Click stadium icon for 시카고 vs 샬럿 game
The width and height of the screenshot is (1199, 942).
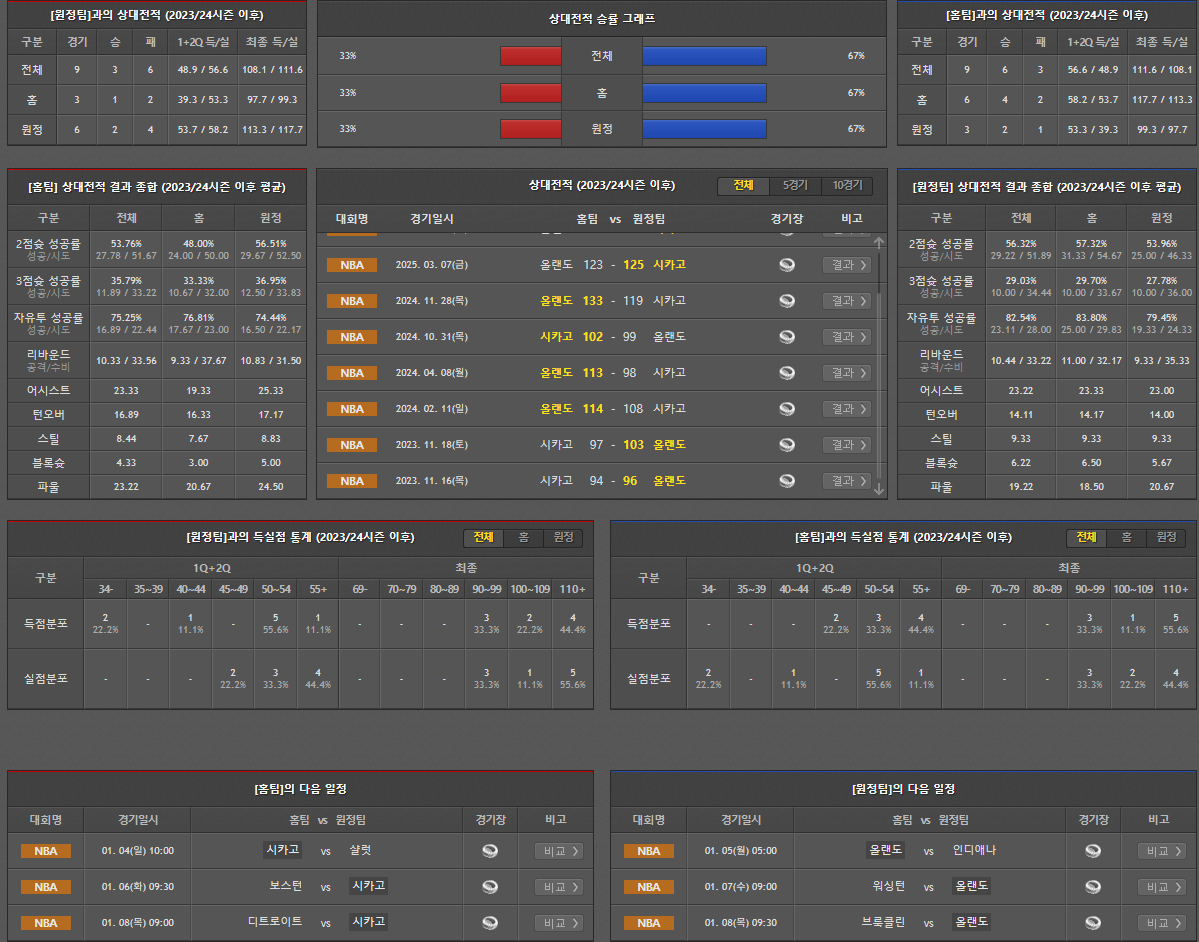tap(490, 851)
